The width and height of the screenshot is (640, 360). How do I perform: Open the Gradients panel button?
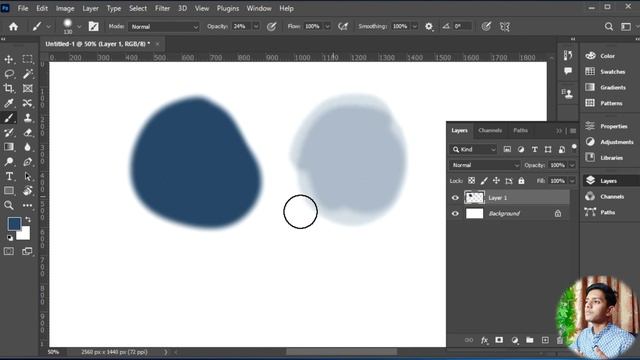[x=605, y=87]
